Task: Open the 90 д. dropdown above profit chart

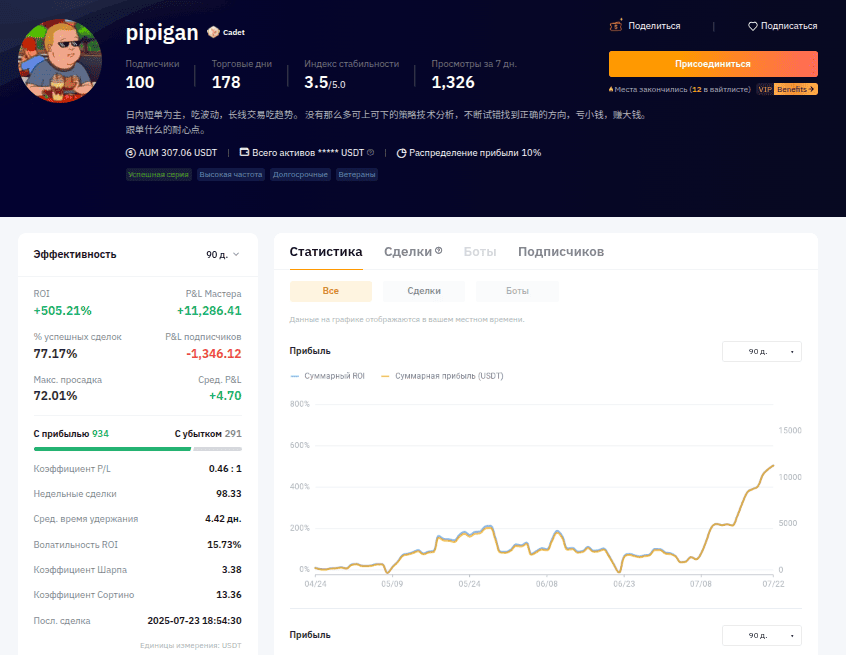Action: coord(762,352)
